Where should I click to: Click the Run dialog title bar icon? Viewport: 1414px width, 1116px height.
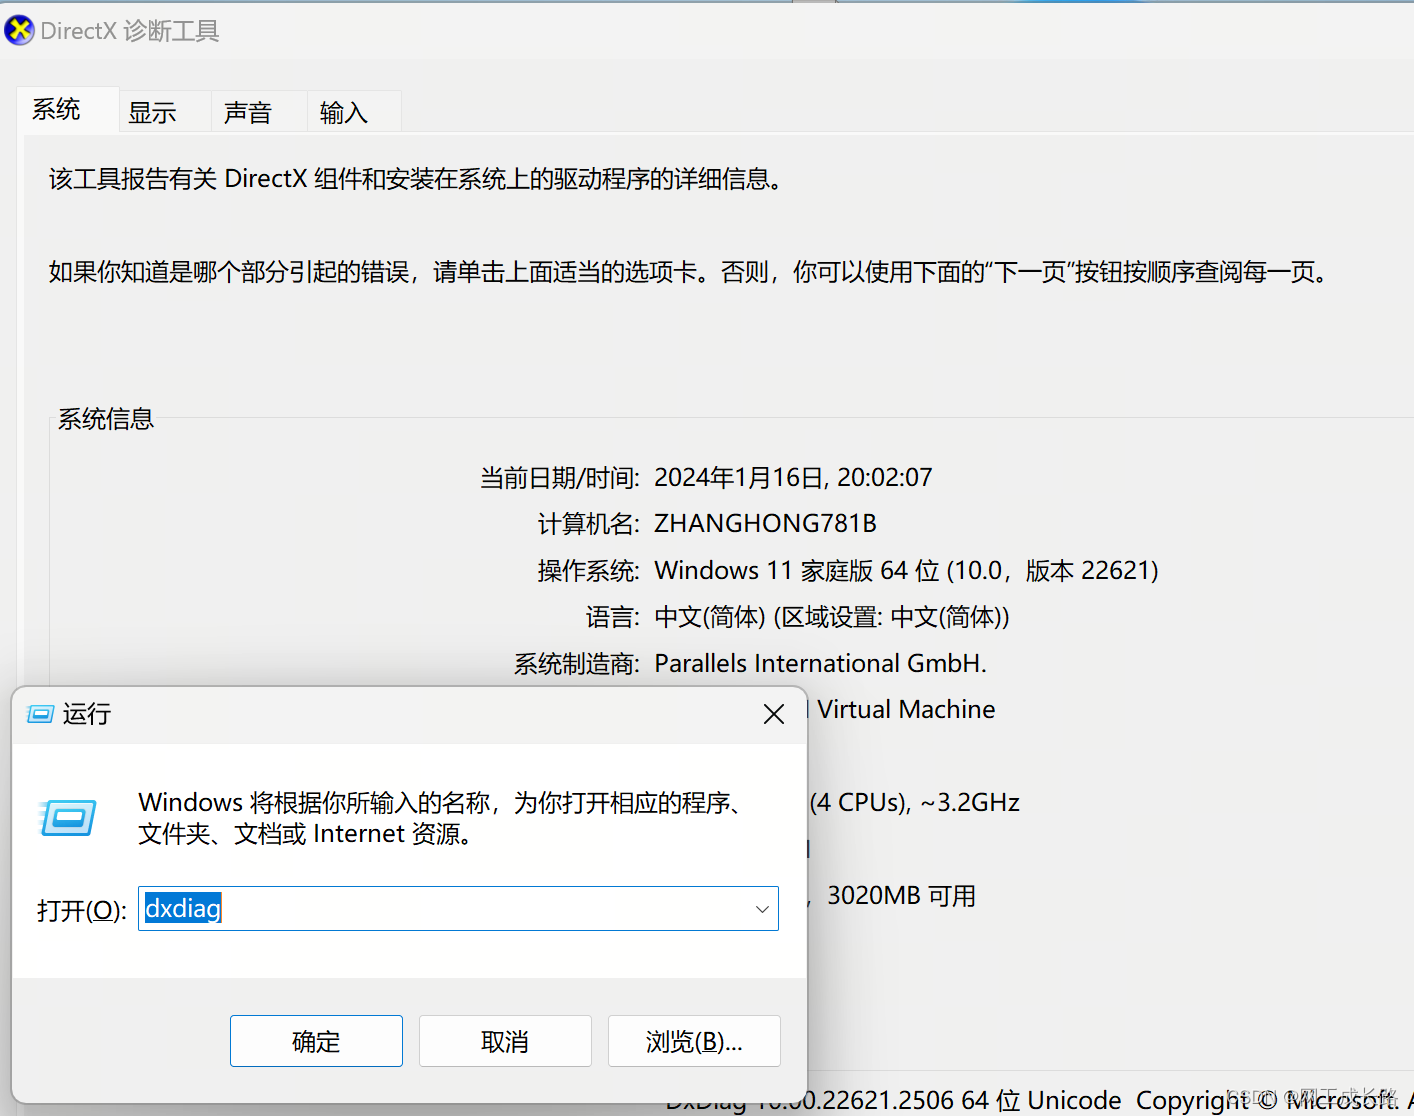(40, 714)
